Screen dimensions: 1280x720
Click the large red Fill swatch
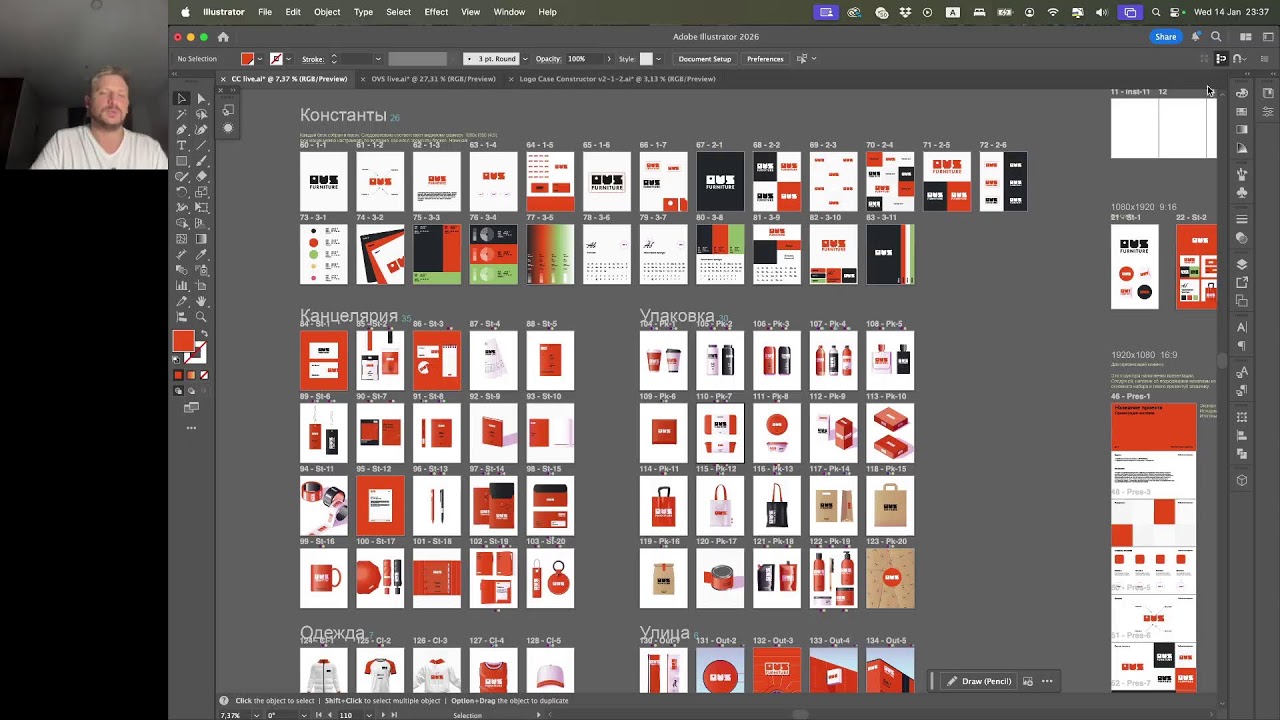tap(183, 340)
